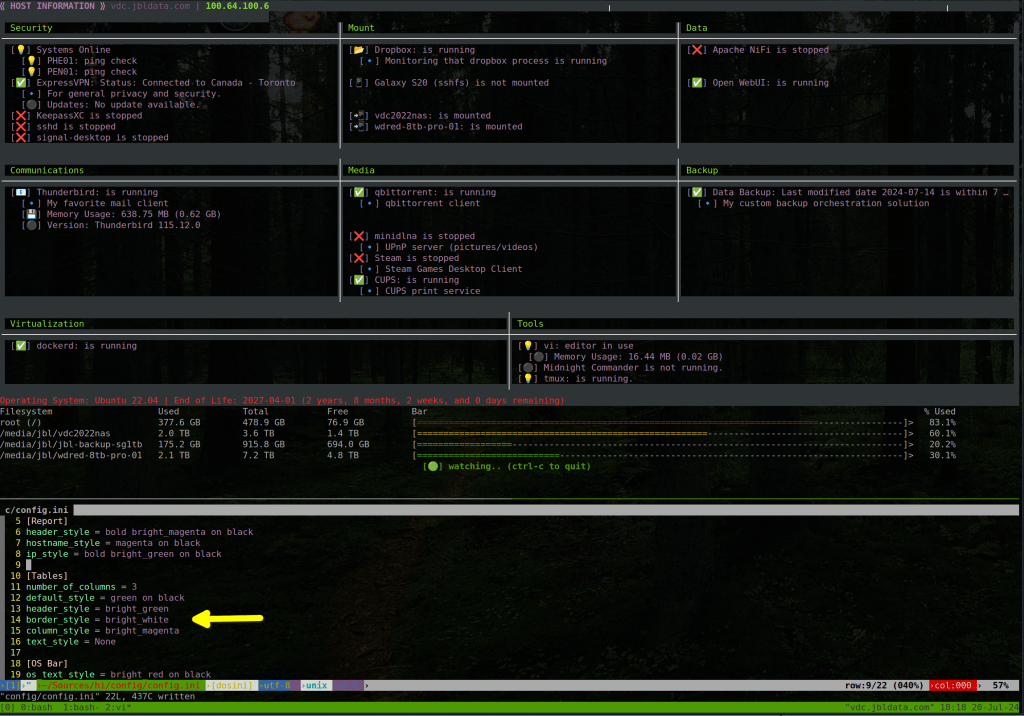Click the mount icon beside vdc2022nas

click(x=359, y=116)
